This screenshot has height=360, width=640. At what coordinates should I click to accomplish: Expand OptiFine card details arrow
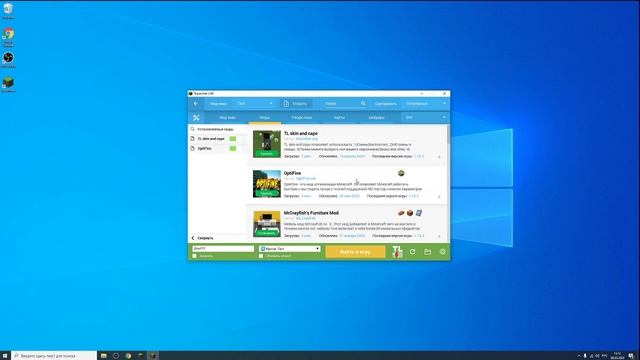(440, 197)
